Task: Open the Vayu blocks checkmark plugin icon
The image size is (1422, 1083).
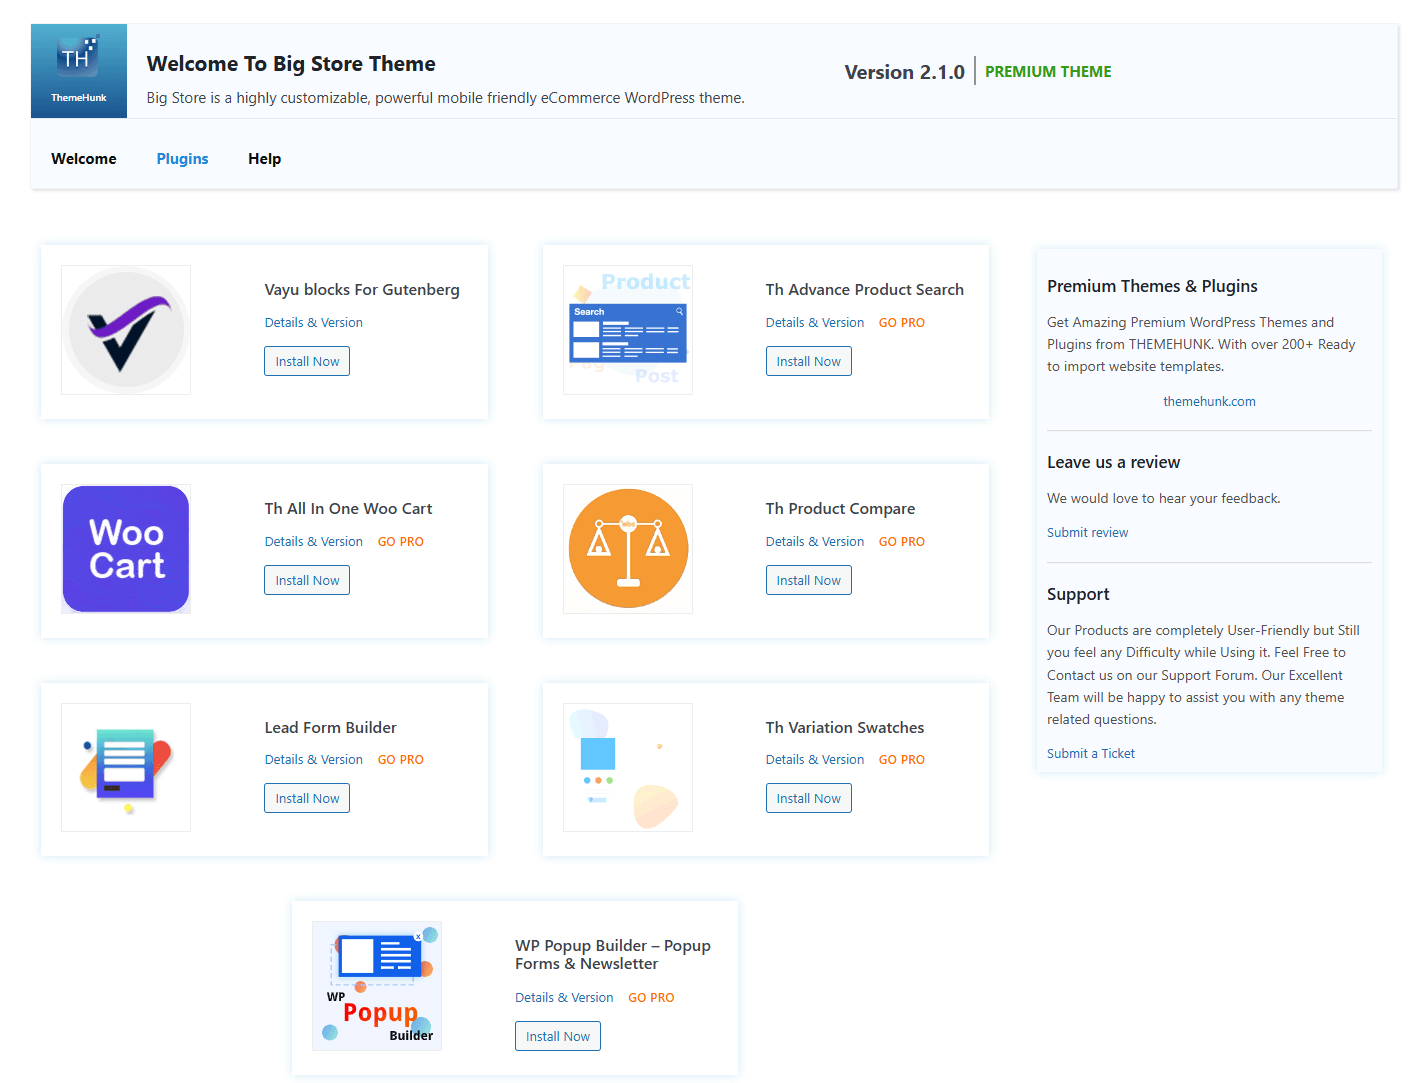Action: 126,330
